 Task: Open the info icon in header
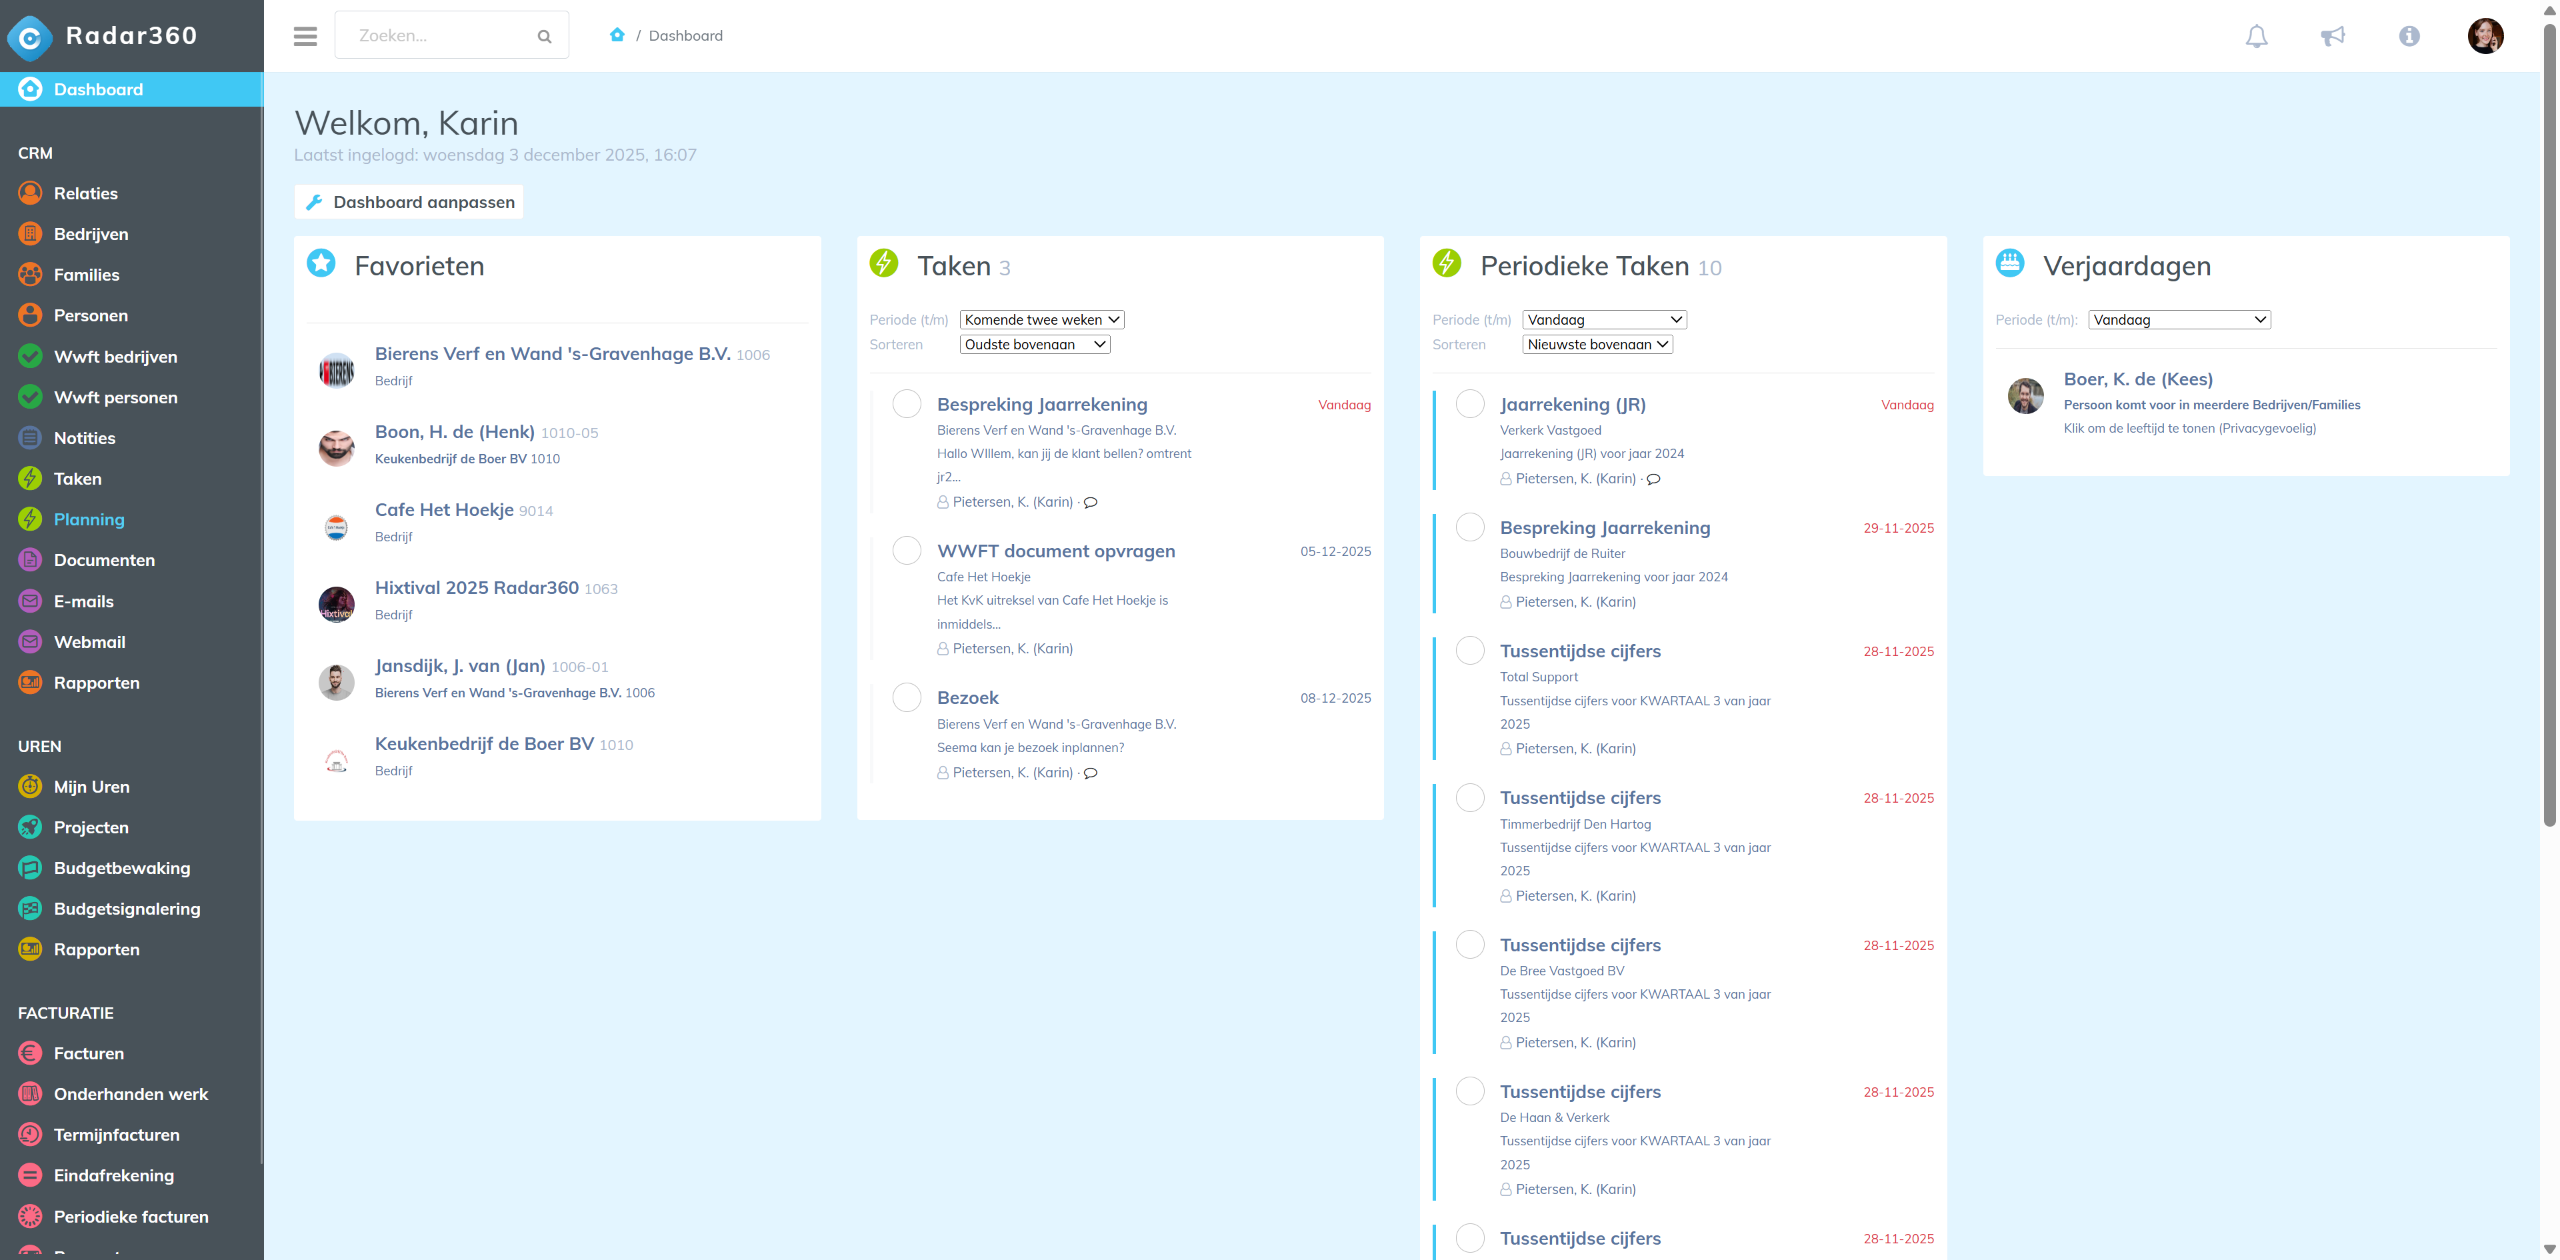point(2409,36)
